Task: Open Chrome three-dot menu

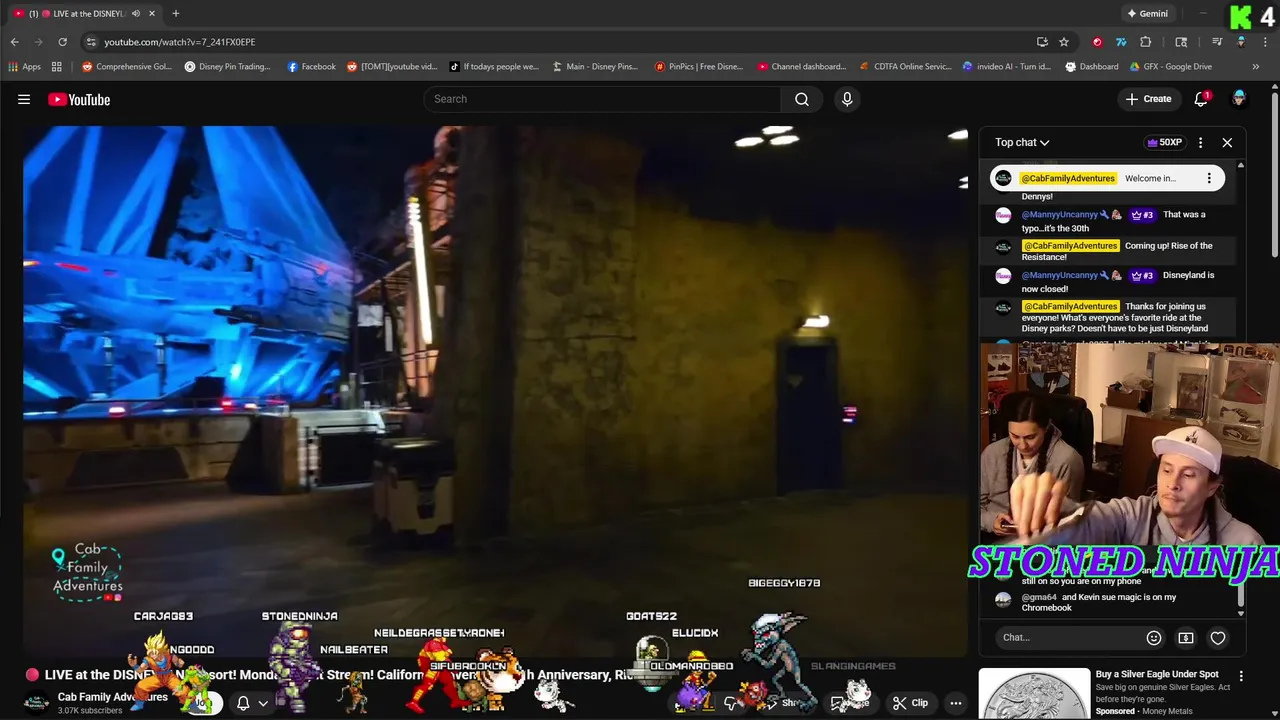Action: (x=1265, y=42)
